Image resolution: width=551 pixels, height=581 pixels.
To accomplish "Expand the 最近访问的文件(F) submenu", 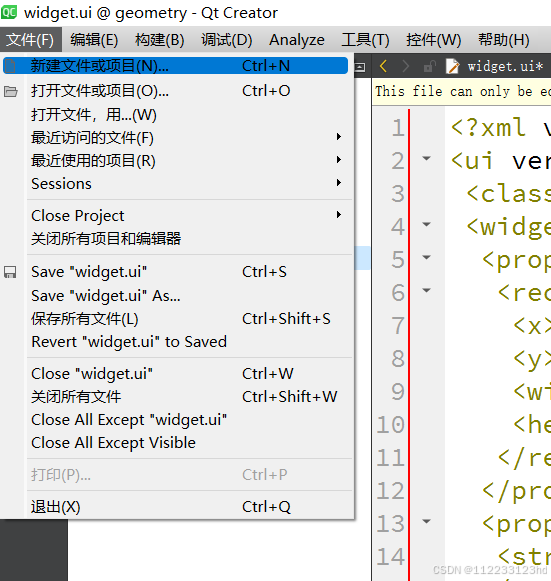I will pyautogui.click(x=175, y=138).
